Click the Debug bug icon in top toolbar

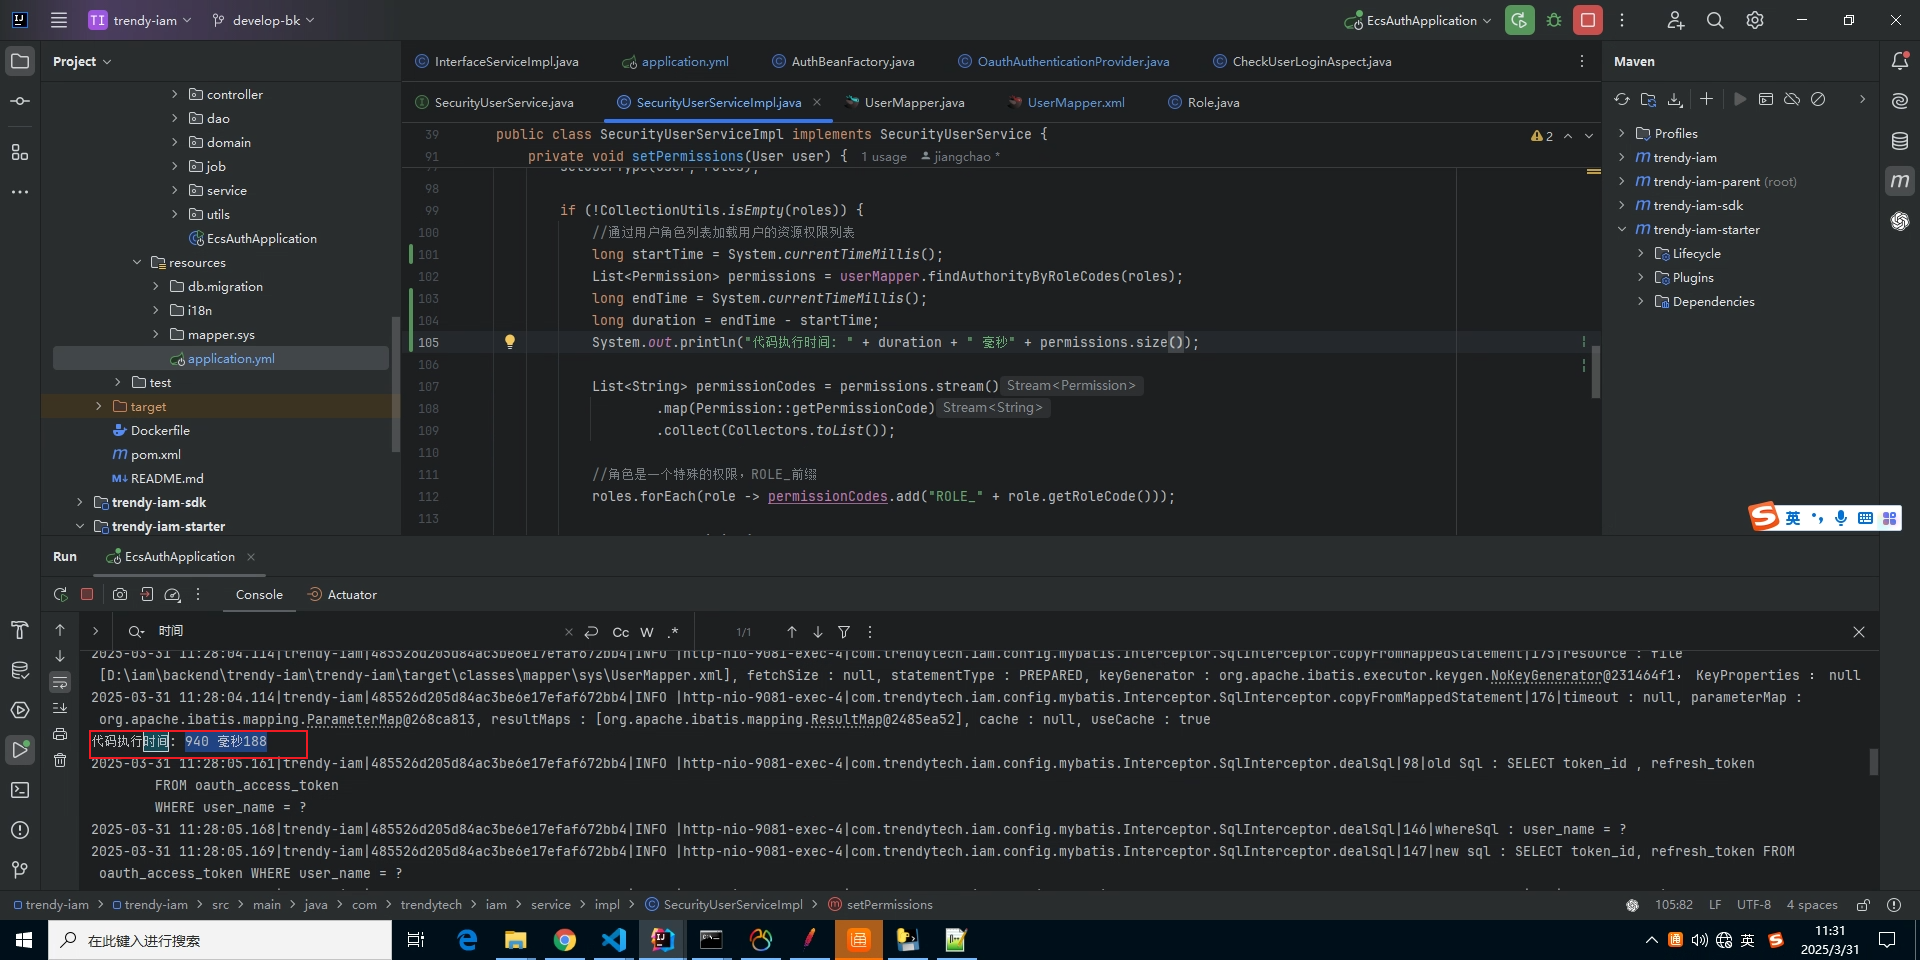1554,20
